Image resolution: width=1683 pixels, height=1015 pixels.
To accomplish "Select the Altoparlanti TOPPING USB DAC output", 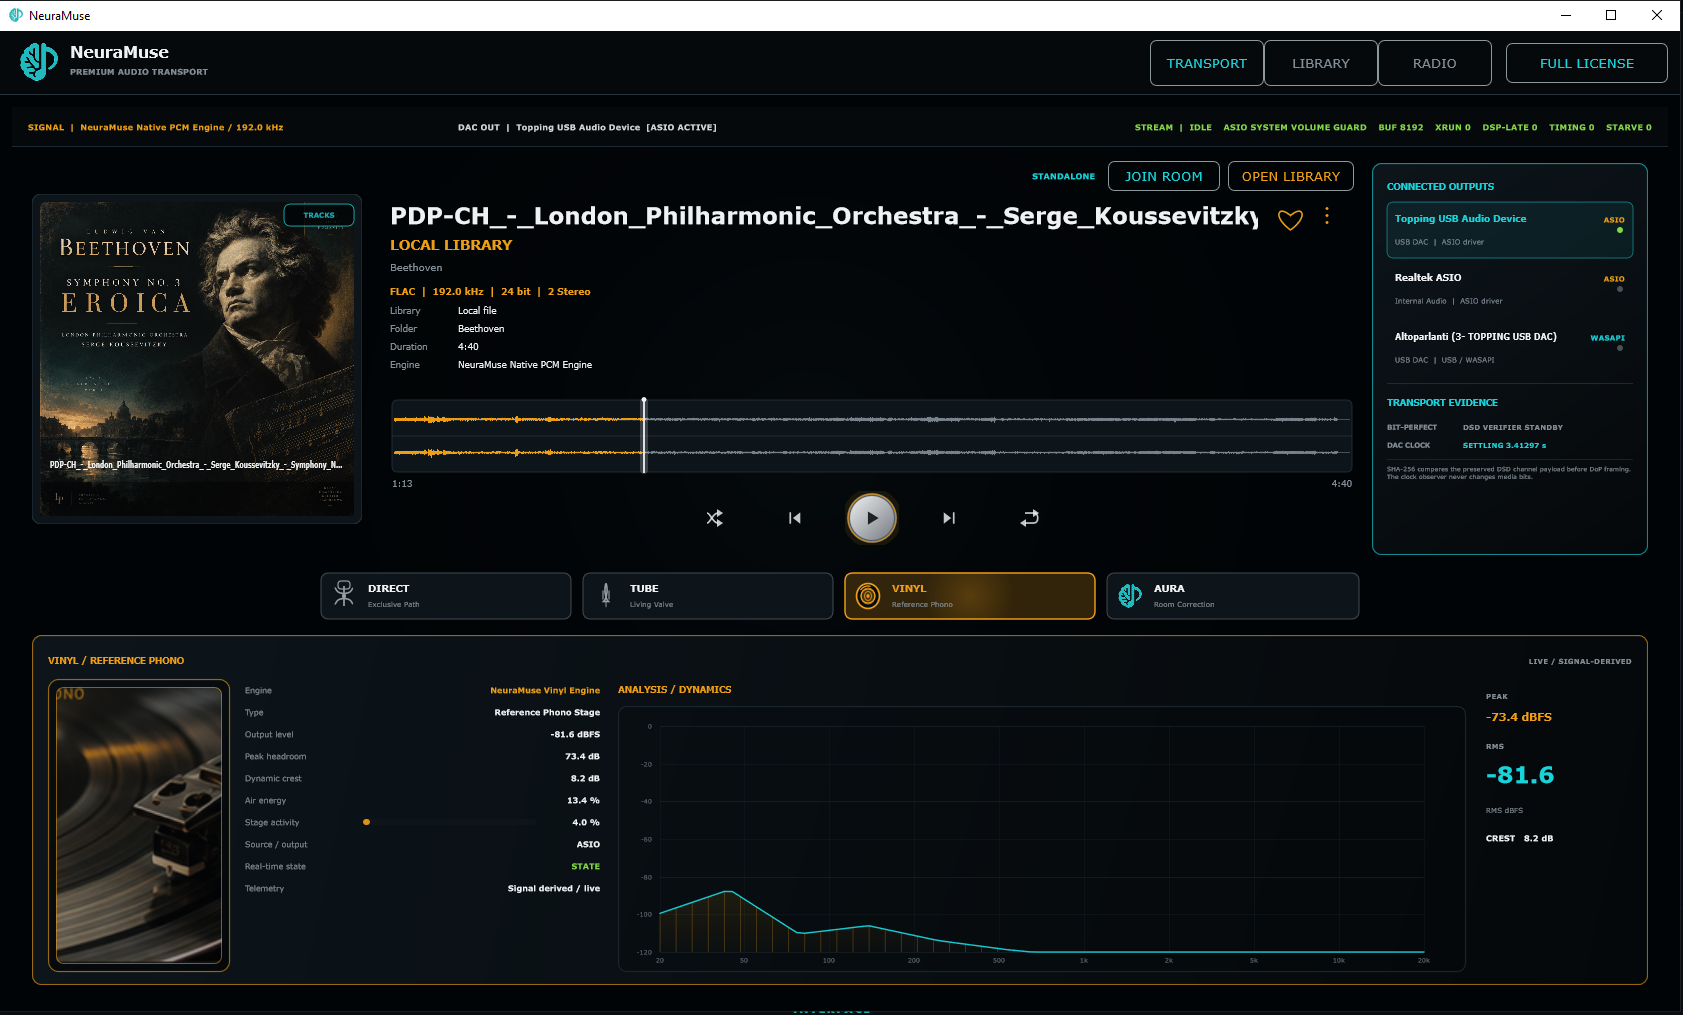I will [x=1510, y=348].
